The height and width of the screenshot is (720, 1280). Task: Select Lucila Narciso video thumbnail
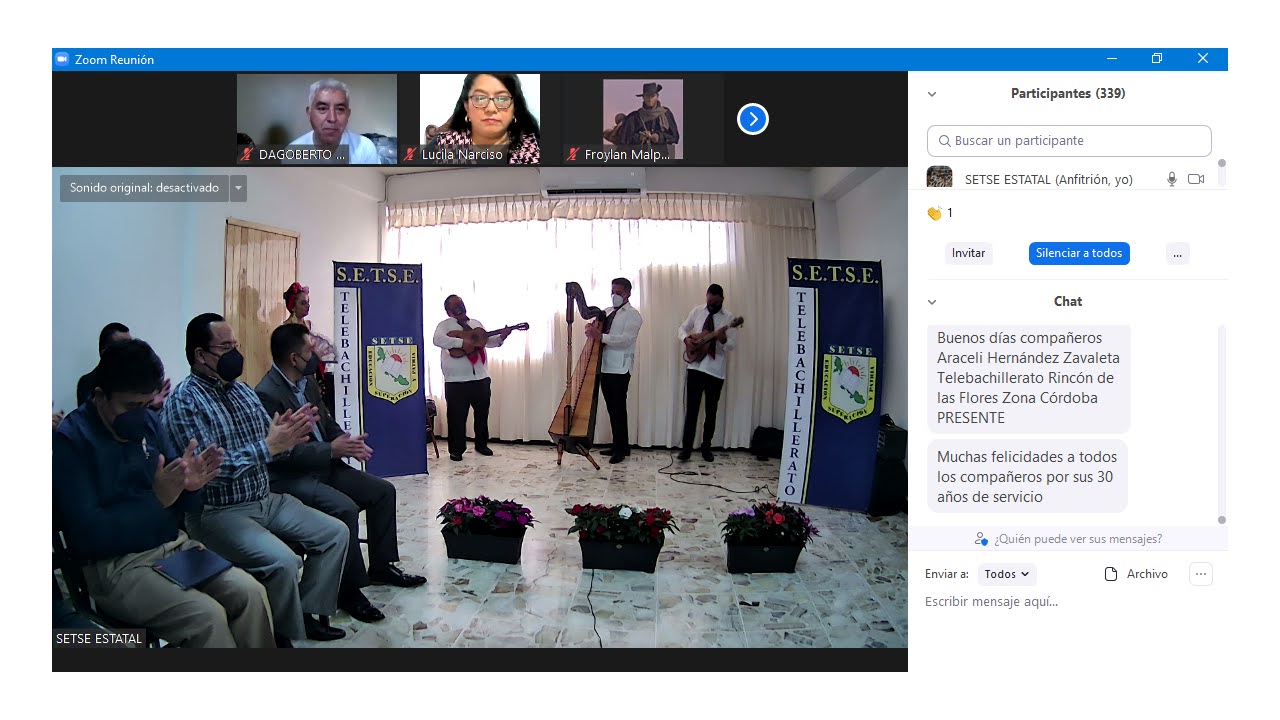pyautogui.click(x=480, y=118)
